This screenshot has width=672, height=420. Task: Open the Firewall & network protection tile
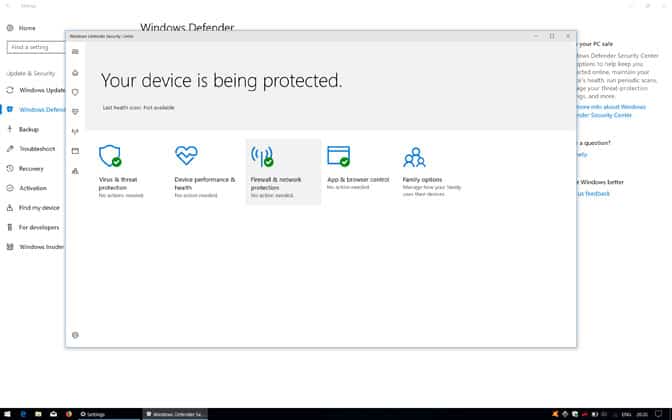click(x=283, y=171)
